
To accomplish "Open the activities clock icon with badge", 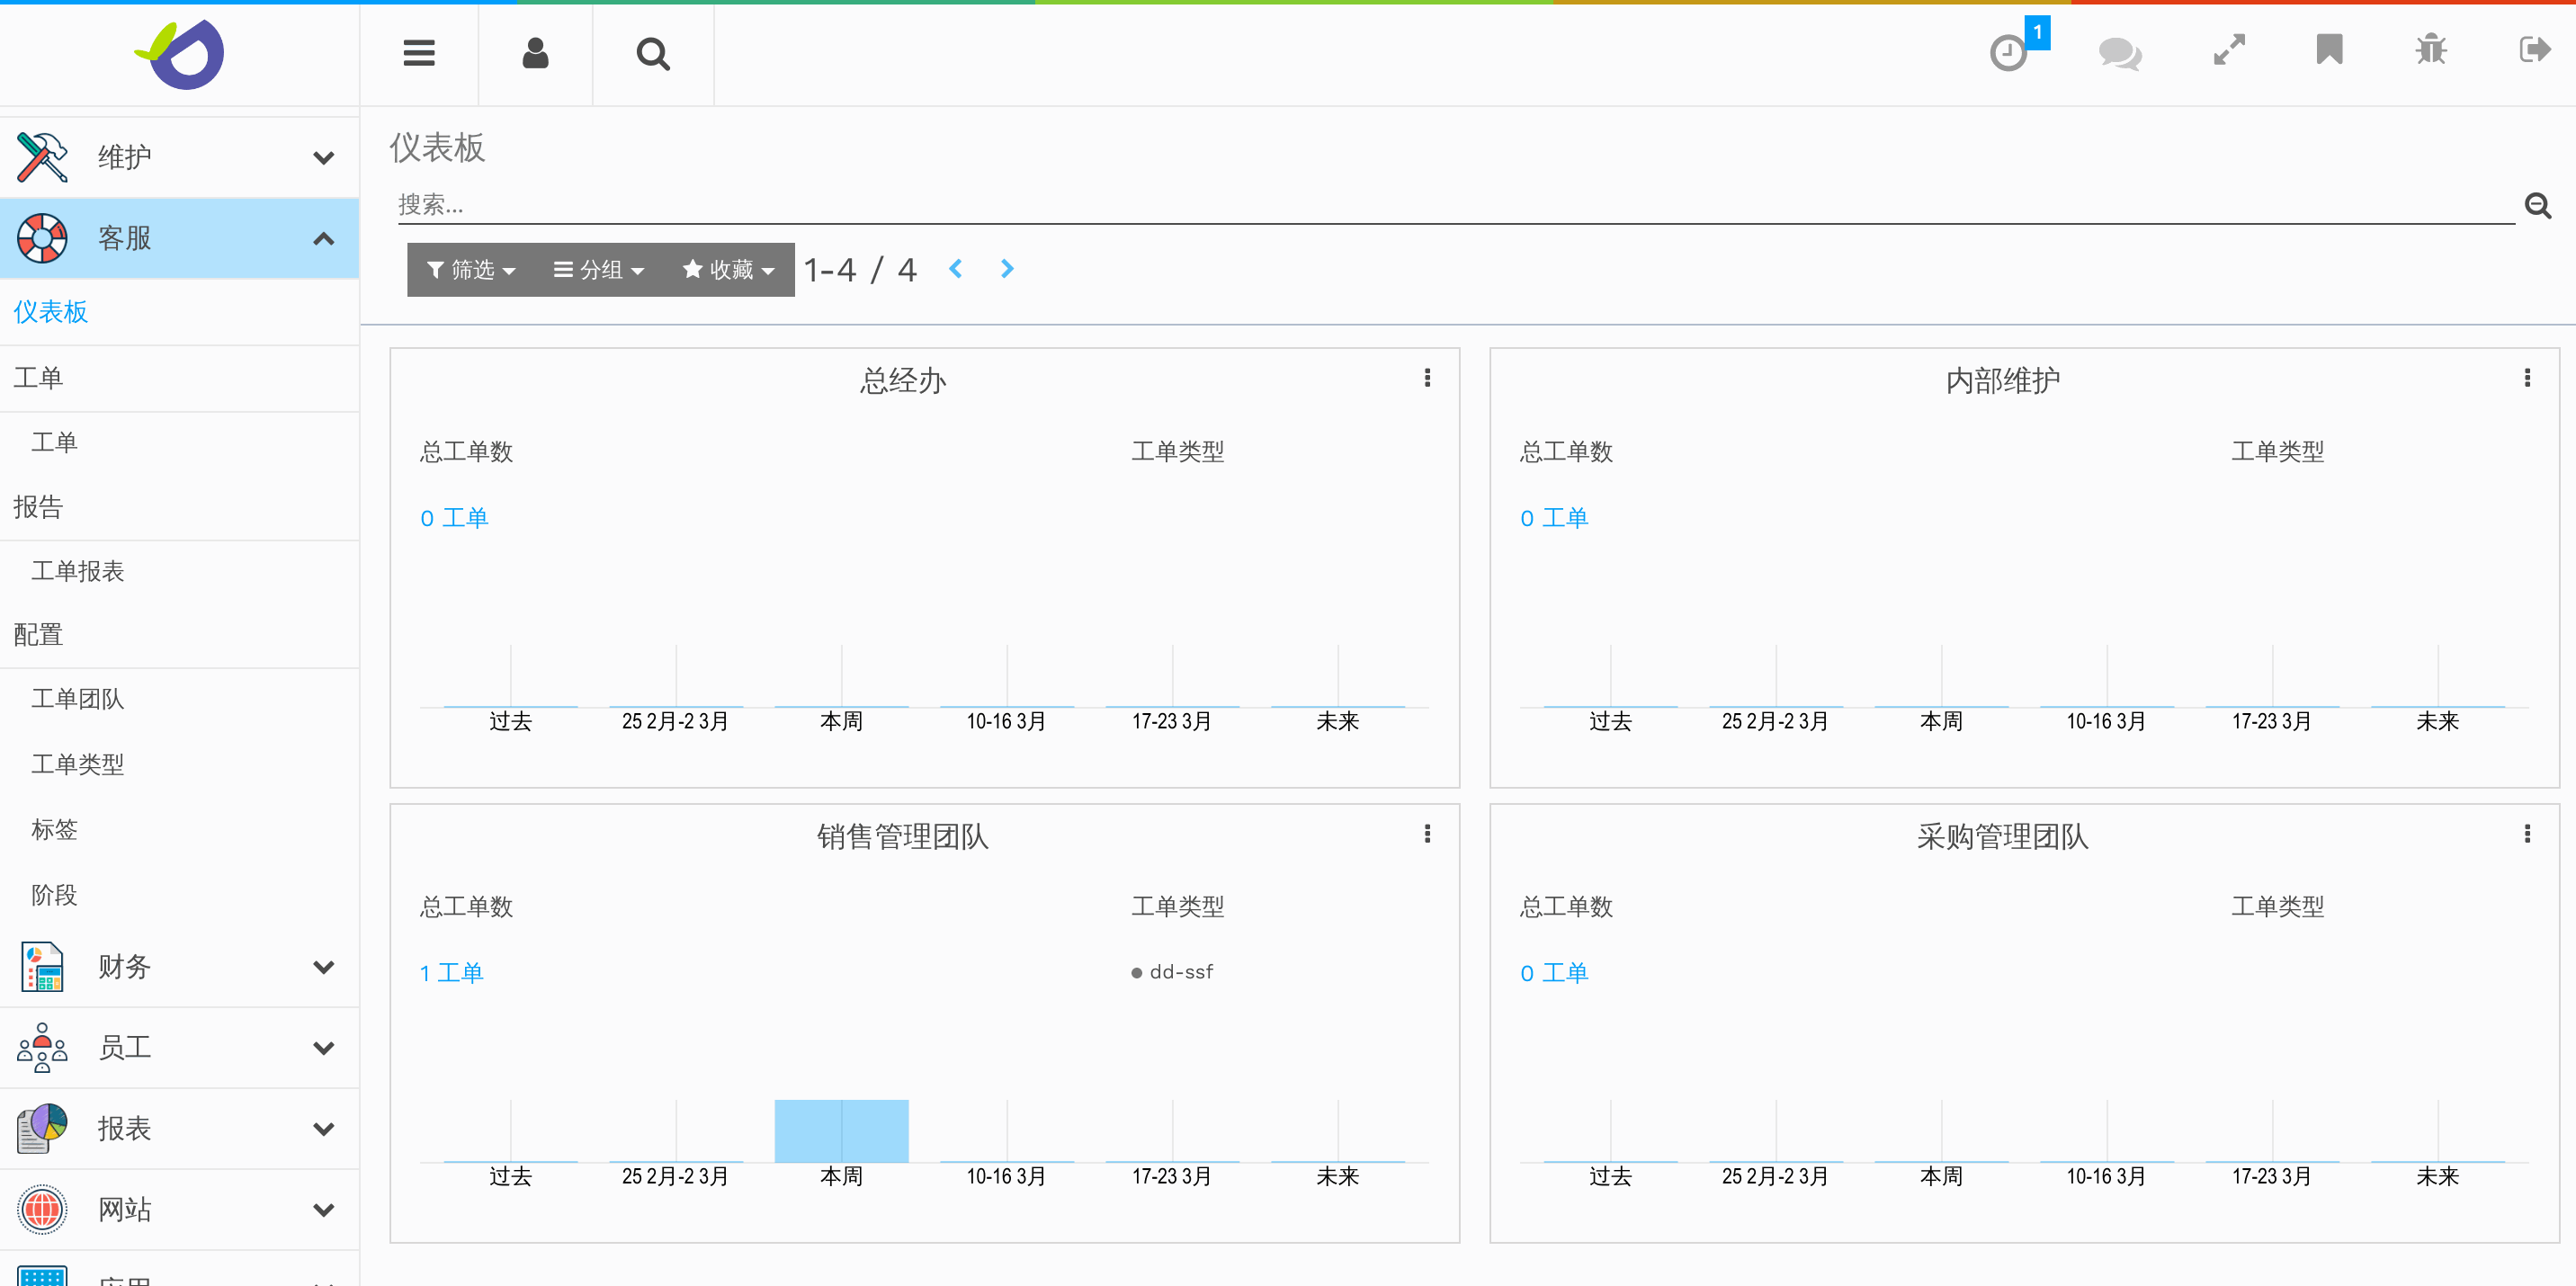I will [x=2008, y=52].
